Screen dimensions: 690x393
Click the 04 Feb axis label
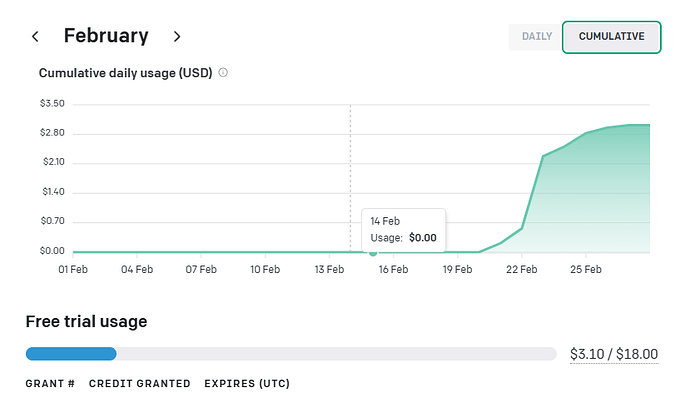[137, 269]
